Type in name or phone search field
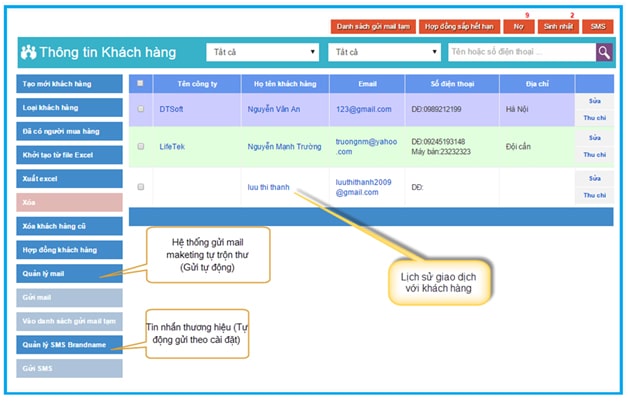Viewport: 628px width, 403px height. (520, 51)
